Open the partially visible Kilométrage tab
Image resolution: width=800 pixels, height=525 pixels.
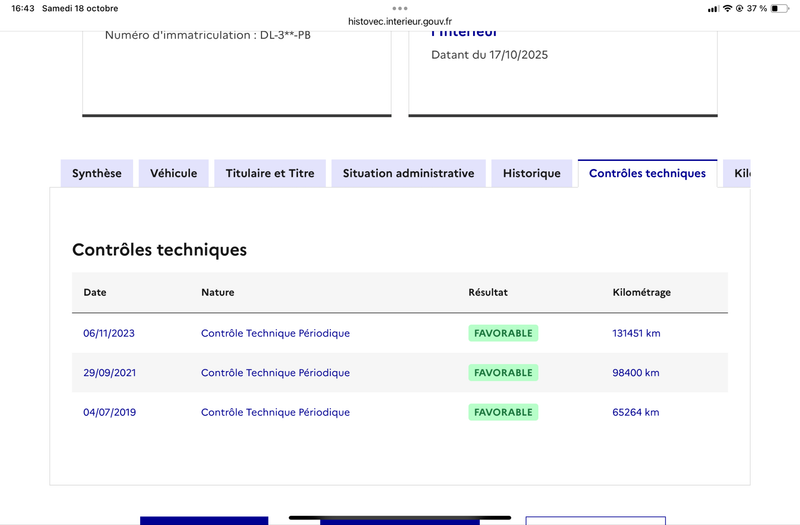(738, 173)
